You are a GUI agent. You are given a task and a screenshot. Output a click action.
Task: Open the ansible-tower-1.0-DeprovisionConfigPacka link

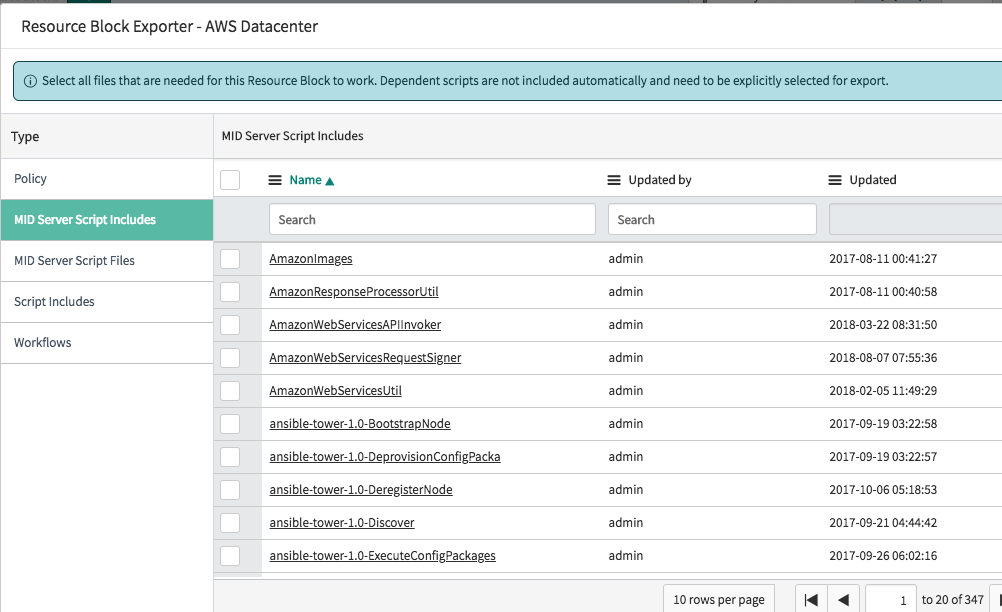tap(385, 457)
